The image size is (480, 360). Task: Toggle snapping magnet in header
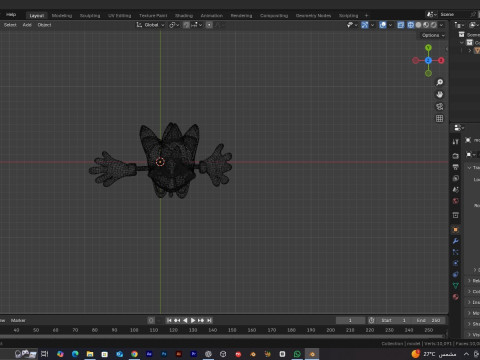click(x=186, y=25)
